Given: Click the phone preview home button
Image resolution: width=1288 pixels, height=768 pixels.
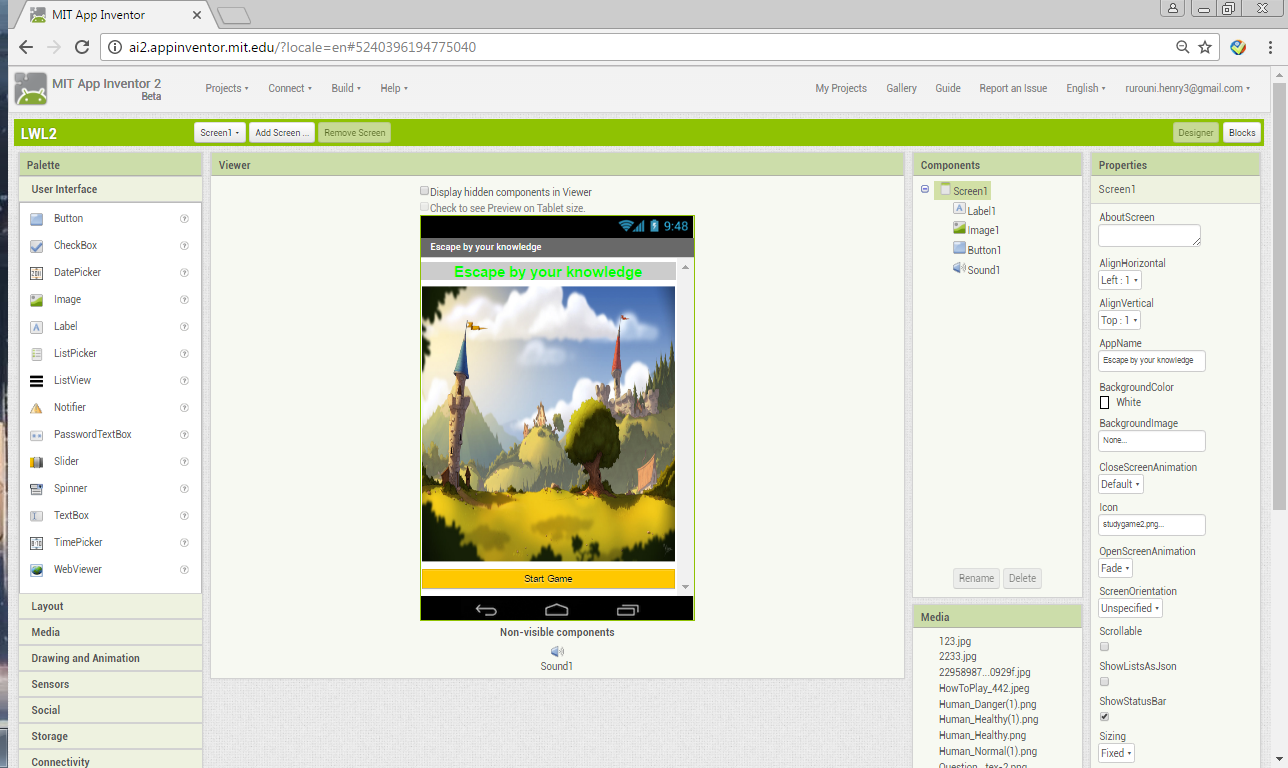Looking at the screenshot, I should [x=557, y=609].
